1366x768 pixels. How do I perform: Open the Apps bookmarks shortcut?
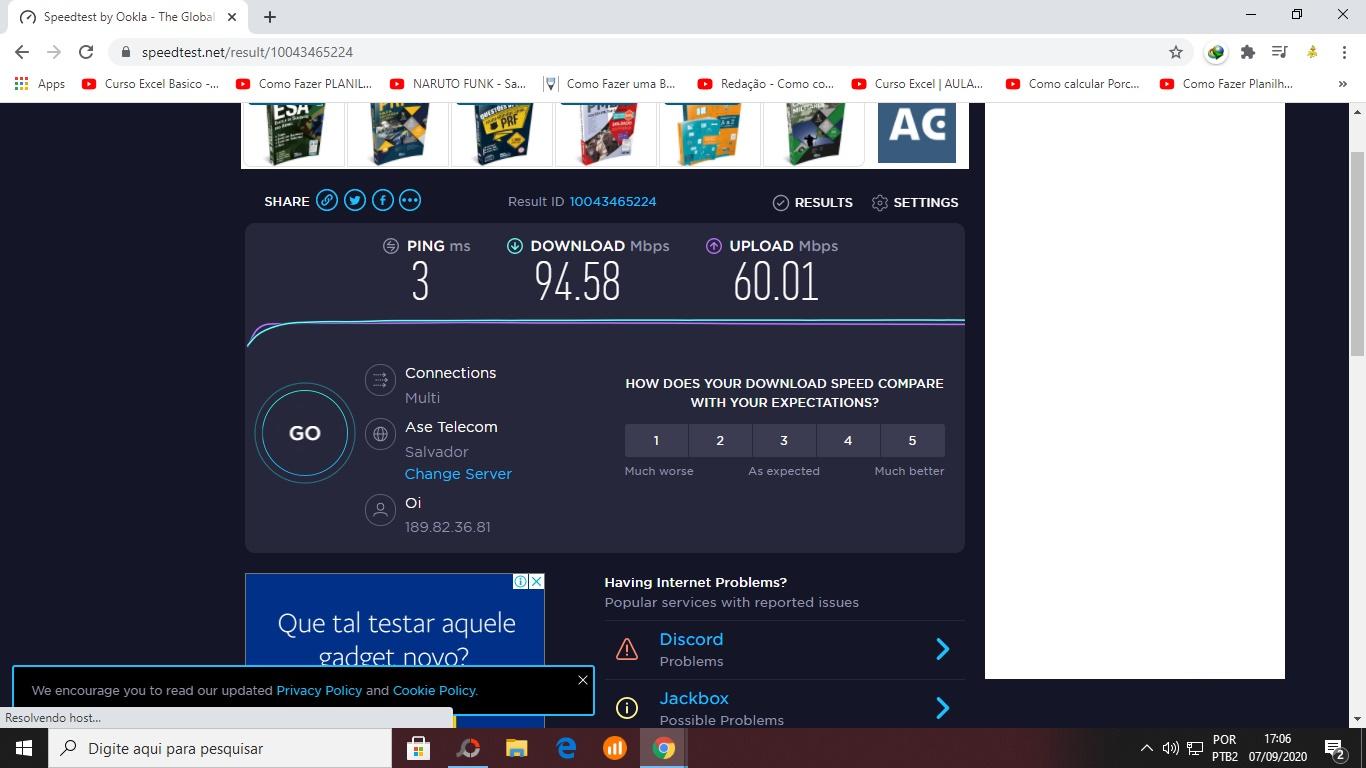point(40,84)
